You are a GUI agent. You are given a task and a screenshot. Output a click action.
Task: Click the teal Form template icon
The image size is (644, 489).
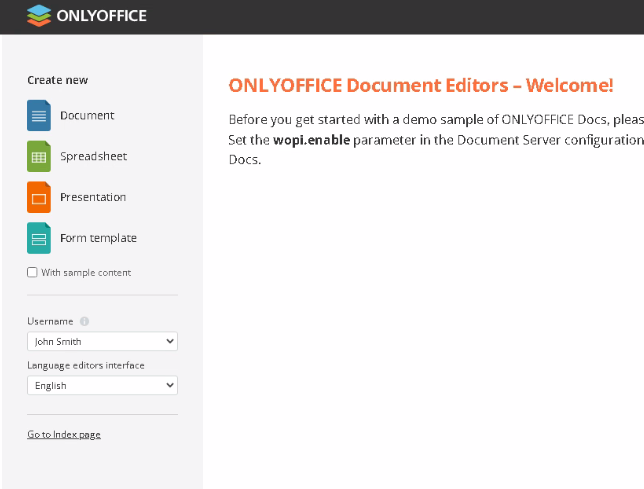[39, 238]
